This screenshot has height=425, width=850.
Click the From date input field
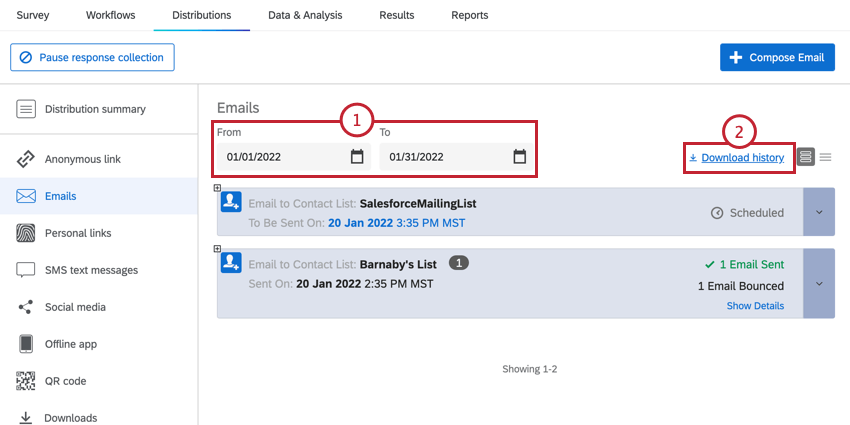click(x=294, y=157)
